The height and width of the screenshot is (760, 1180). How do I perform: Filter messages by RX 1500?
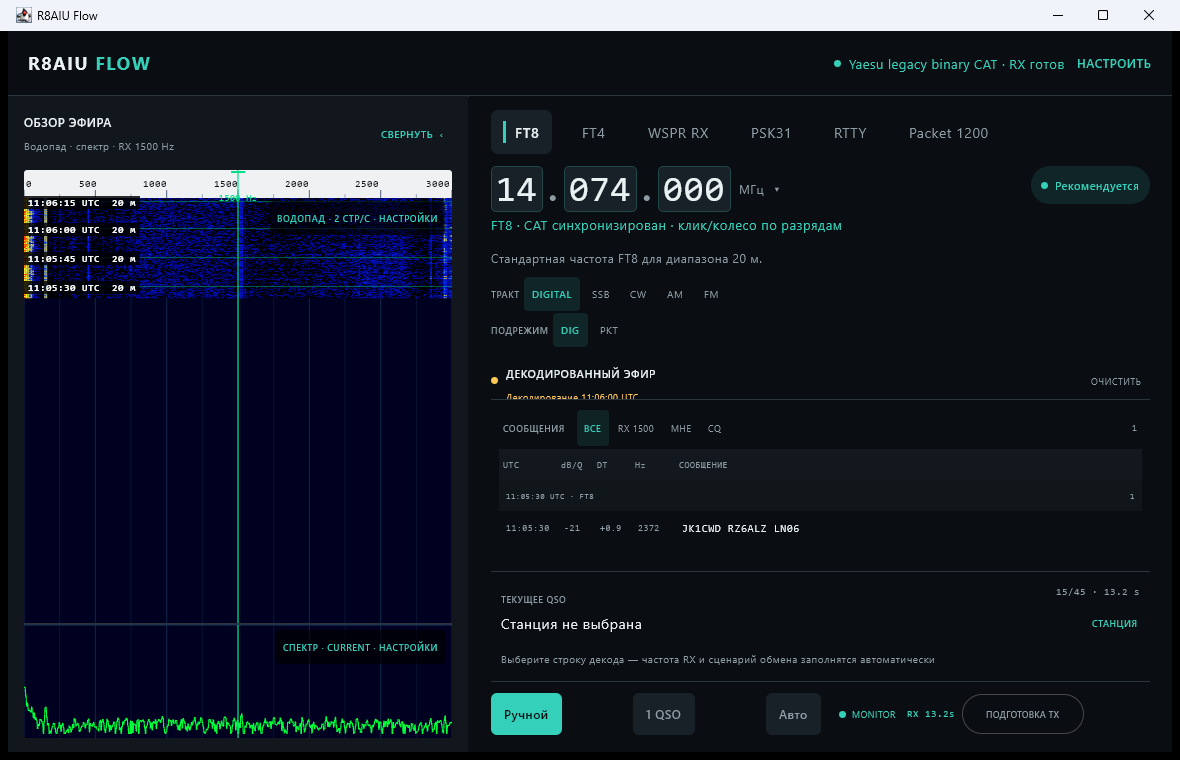(635, 428)
